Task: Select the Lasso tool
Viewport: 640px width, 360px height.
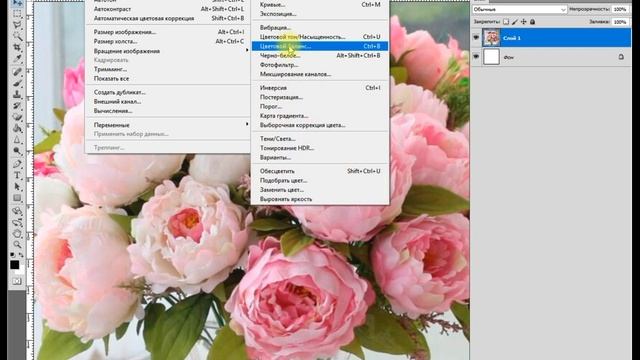Action: (x=17, y=25)
